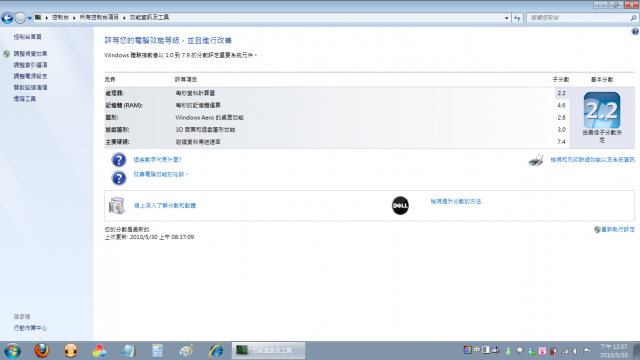This screenshot has height=360, width=640.
Task: Open the 檢視提升分數的方法 link
Action: (x=456, y=202)
